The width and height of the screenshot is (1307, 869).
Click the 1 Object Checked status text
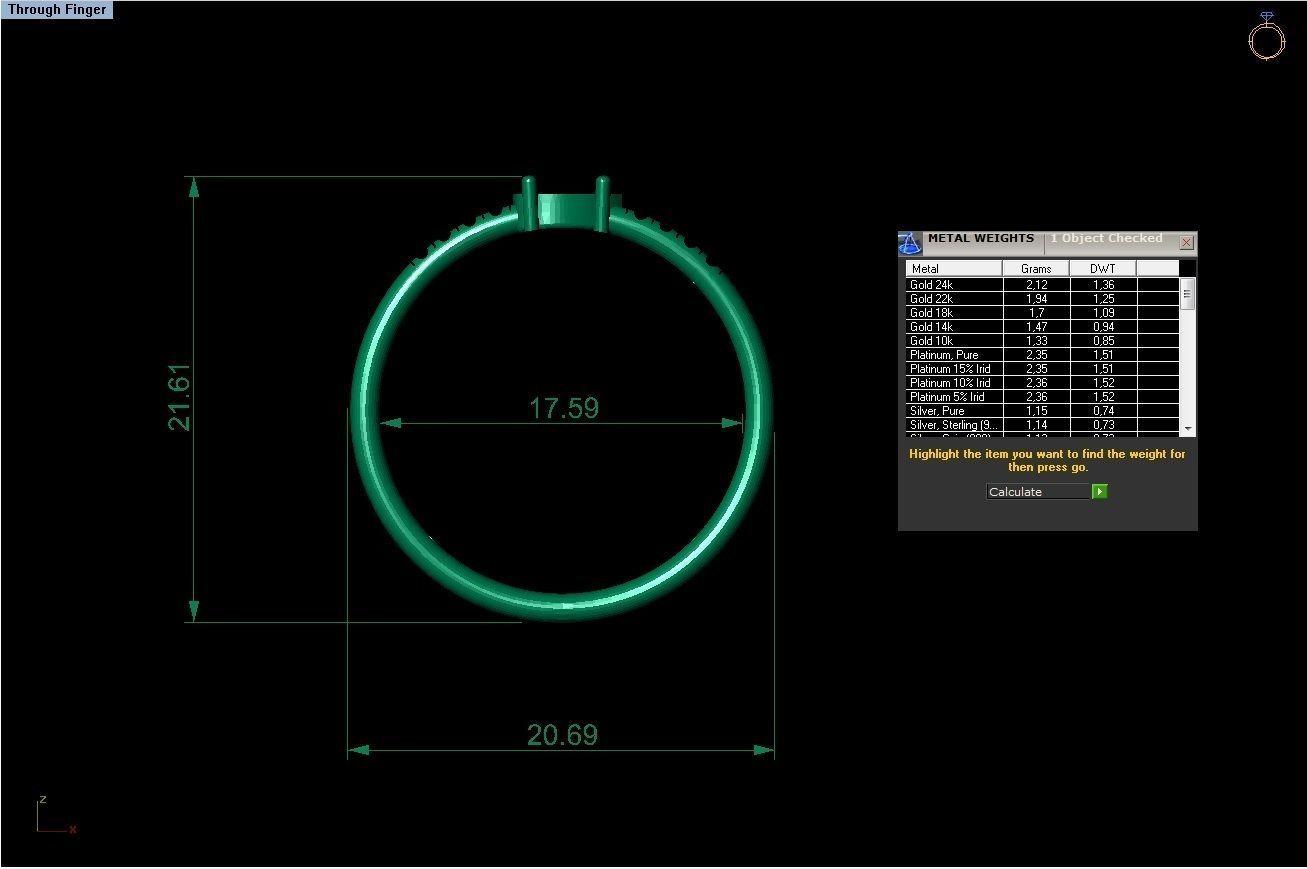1106,238
